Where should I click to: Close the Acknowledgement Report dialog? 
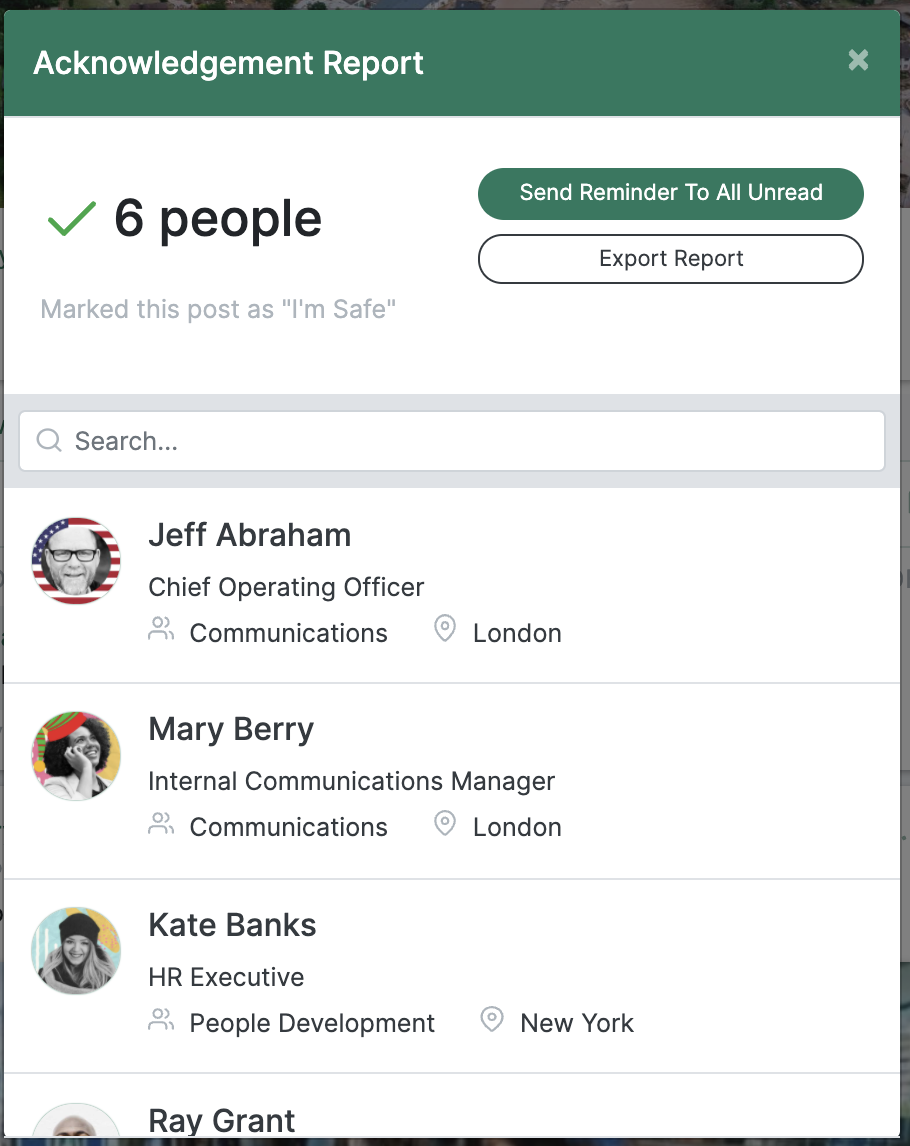[858, 60]
